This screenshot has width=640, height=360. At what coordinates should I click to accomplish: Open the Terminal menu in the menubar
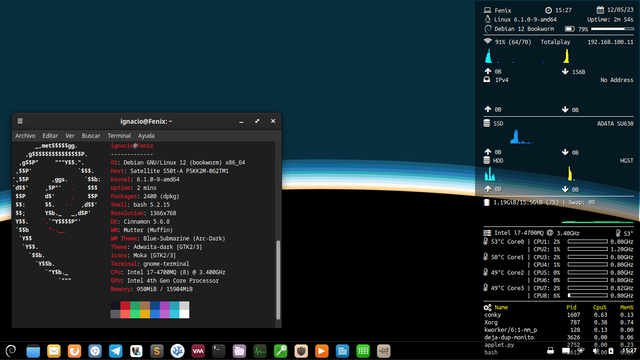[119, 136]
